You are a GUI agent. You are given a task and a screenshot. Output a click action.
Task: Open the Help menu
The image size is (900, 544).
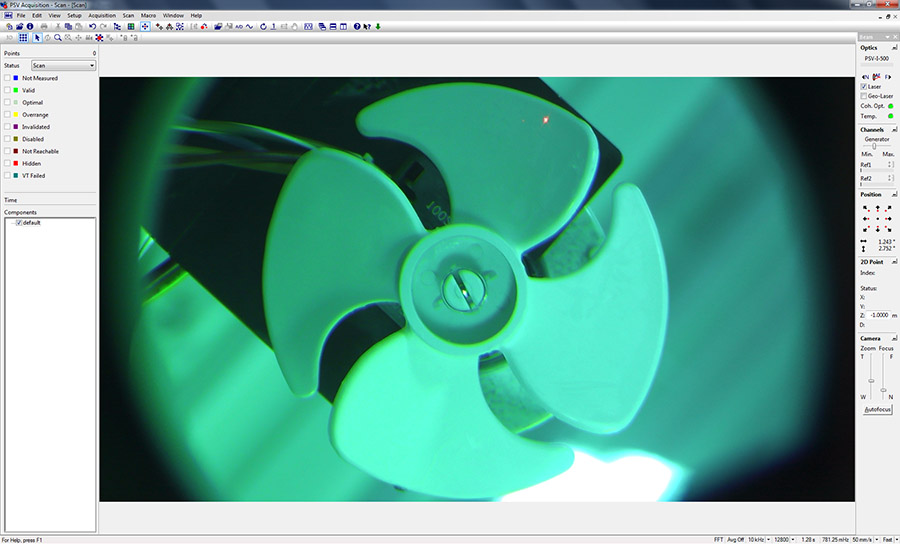pyautogui.click(x=196, y=15)
